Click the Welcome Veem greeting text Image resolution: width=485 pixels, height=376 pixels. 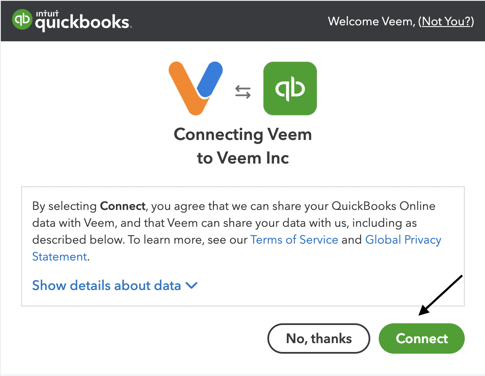(371, 21)
